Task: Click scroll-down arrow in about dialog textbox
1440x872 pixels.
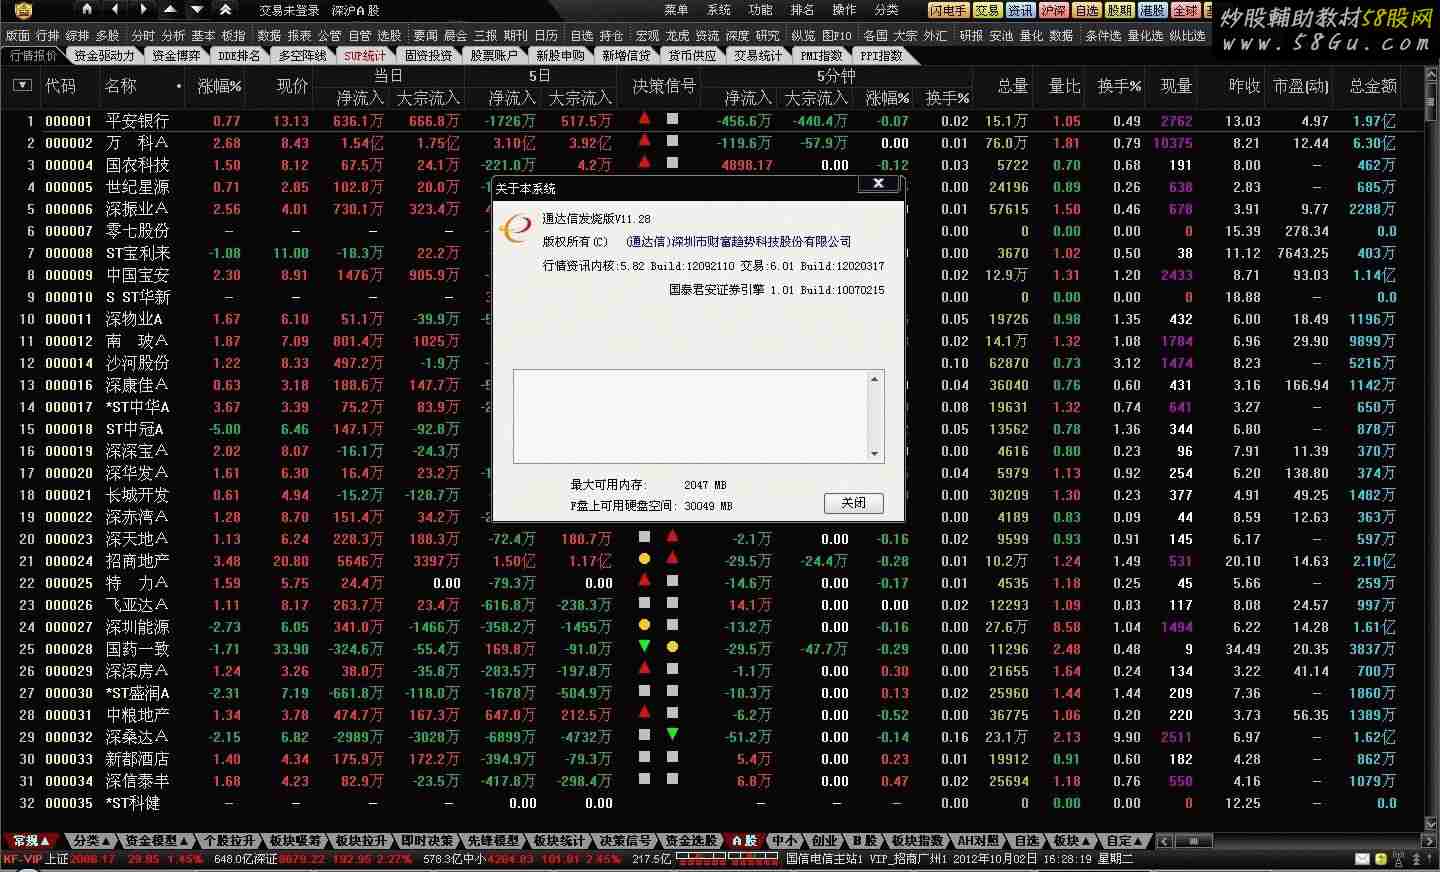Action: click(875, 454)
